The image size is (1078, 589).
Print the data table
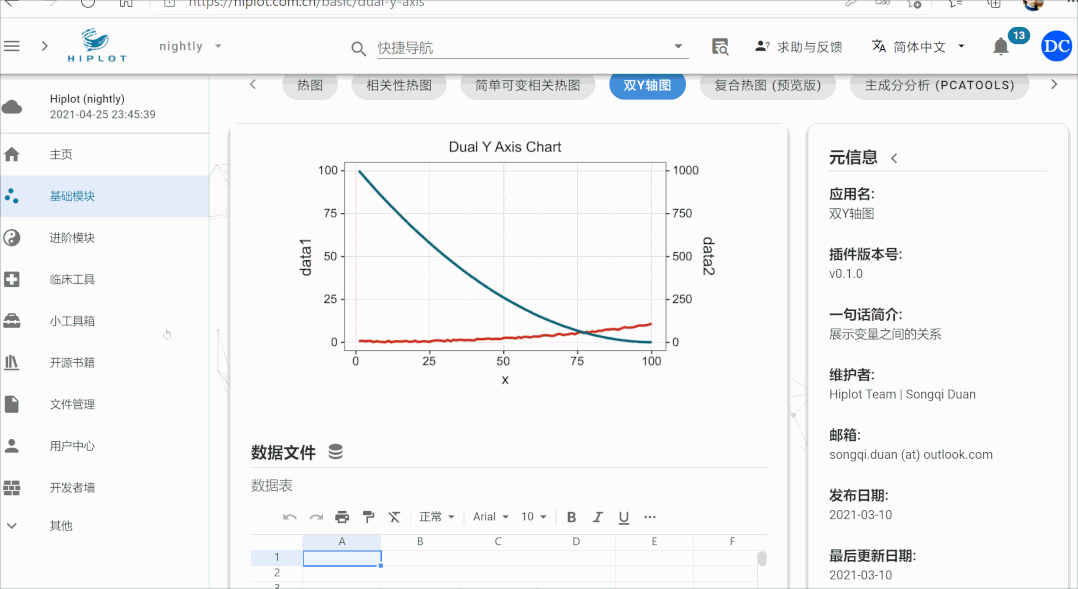tap(342, 517)
